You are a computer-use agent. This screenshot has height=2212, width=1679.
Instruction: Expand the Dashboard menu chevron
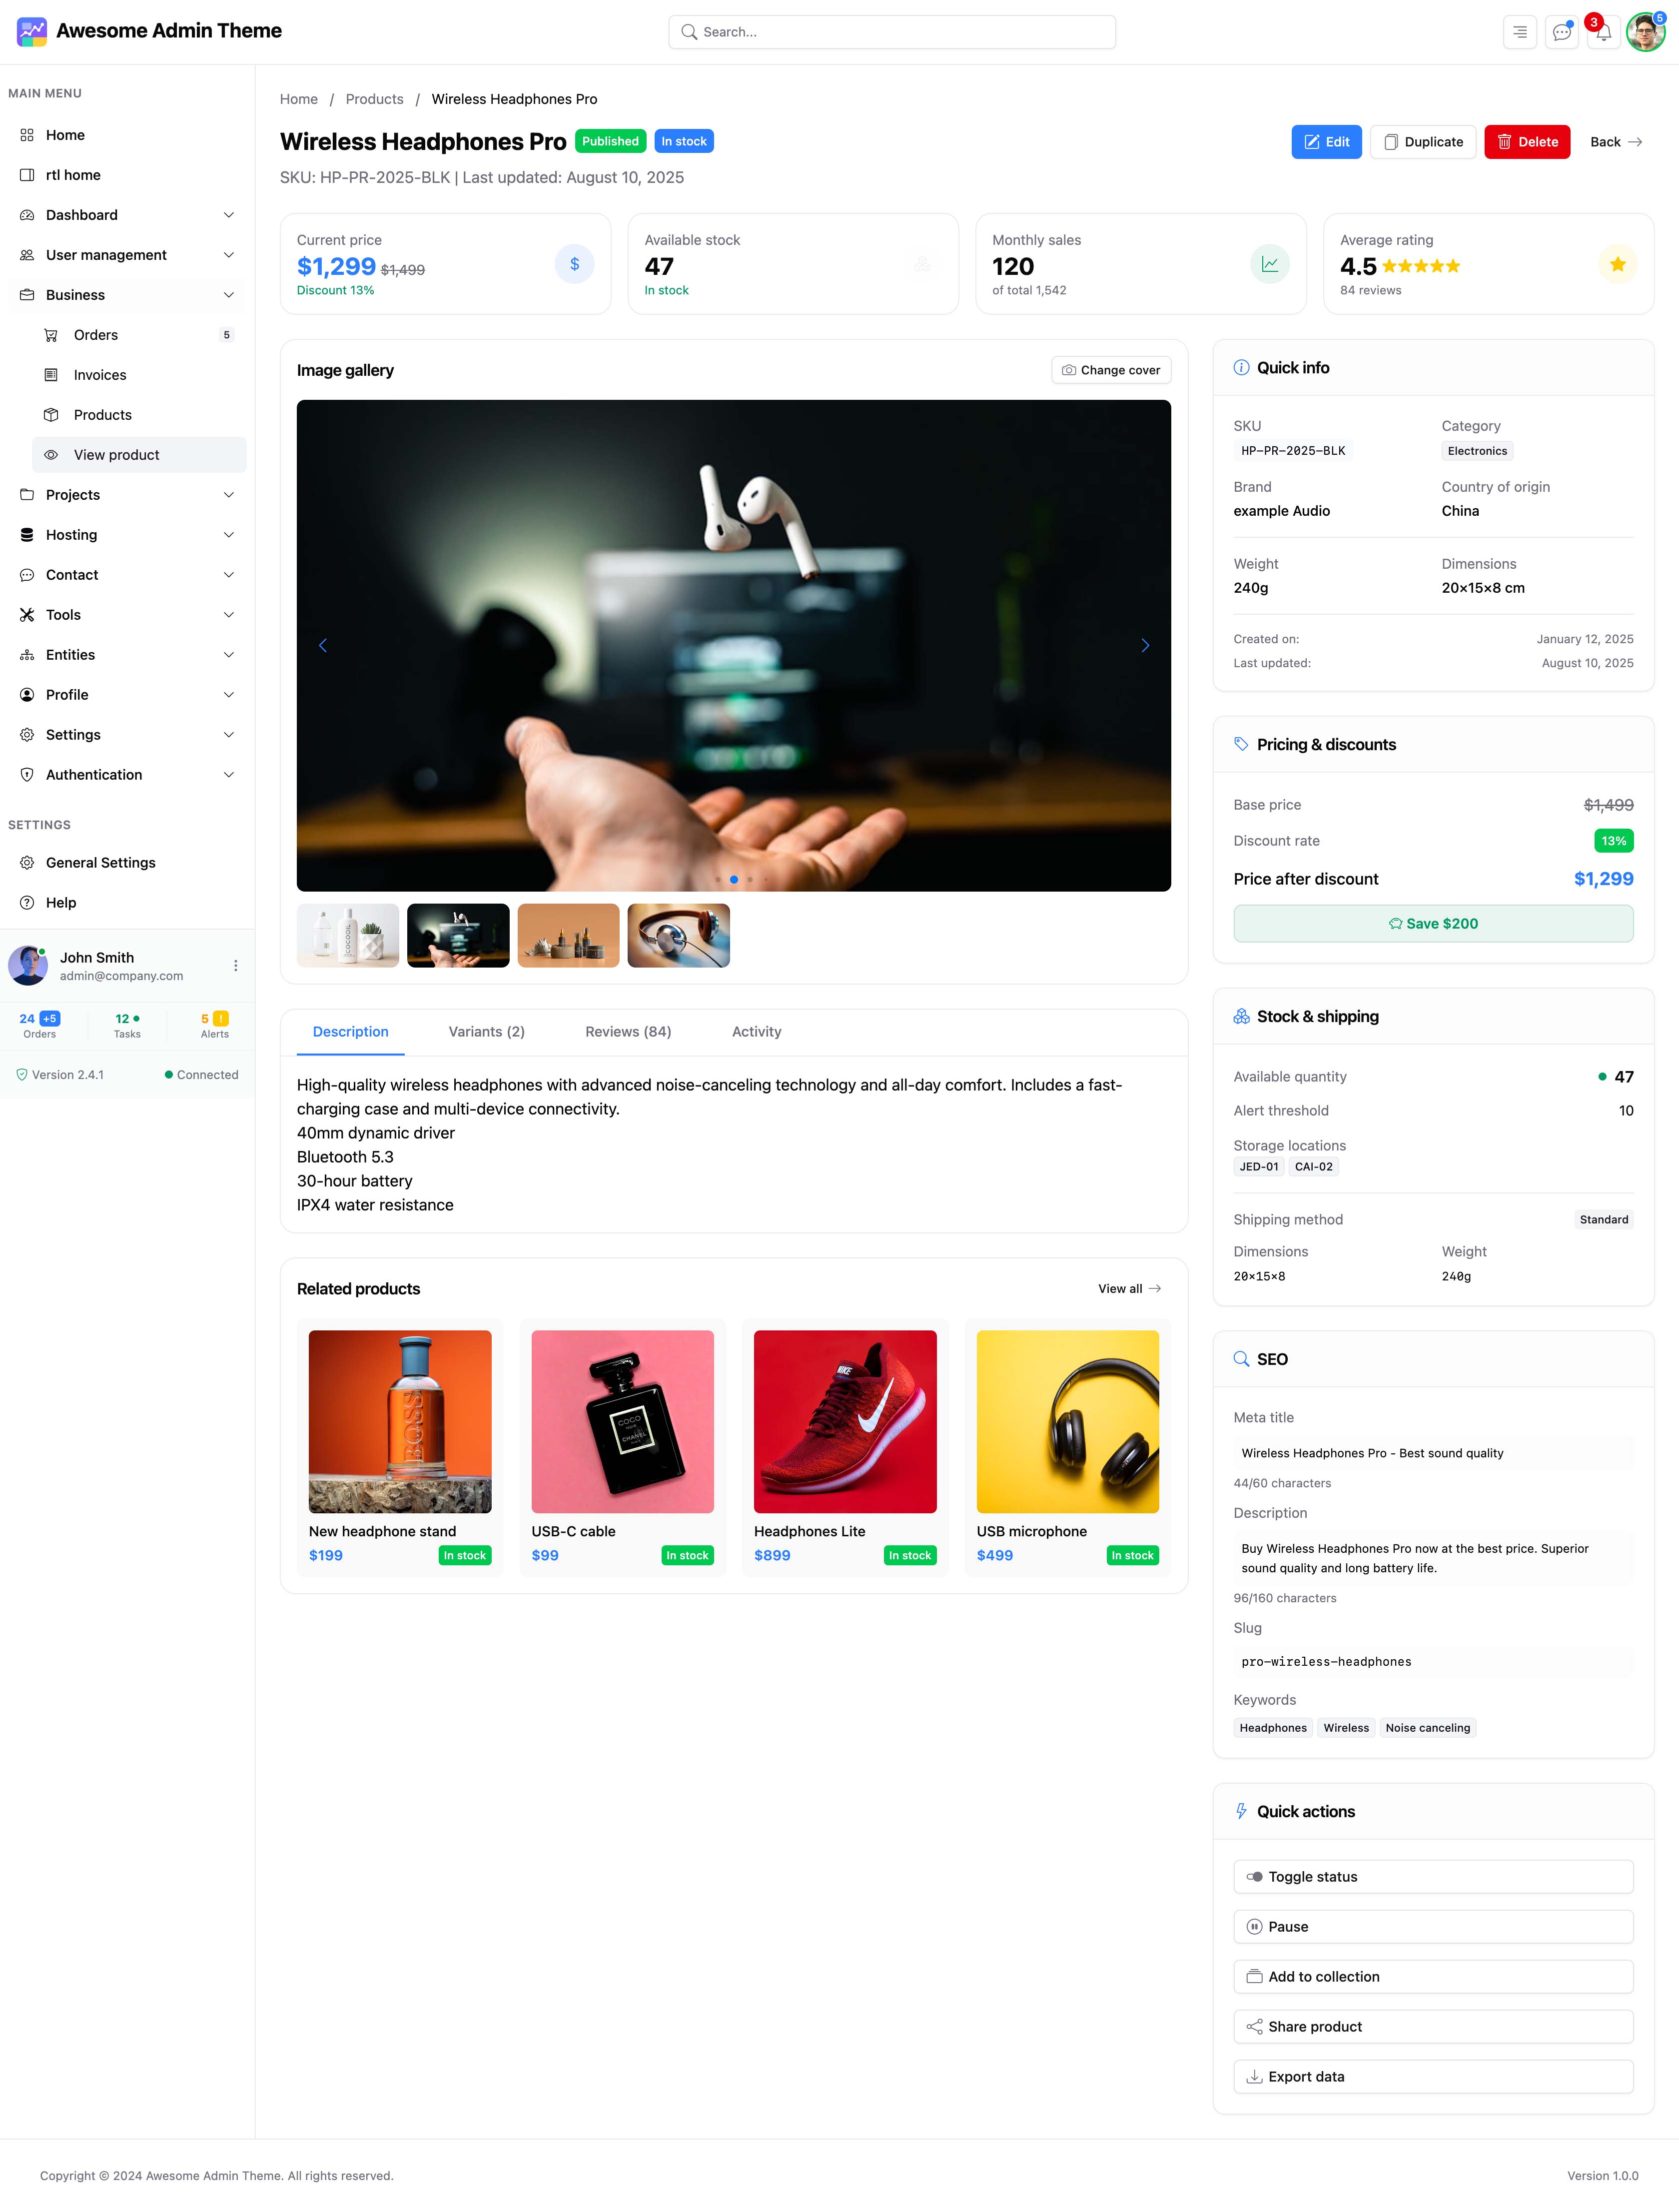click(229, 215)
